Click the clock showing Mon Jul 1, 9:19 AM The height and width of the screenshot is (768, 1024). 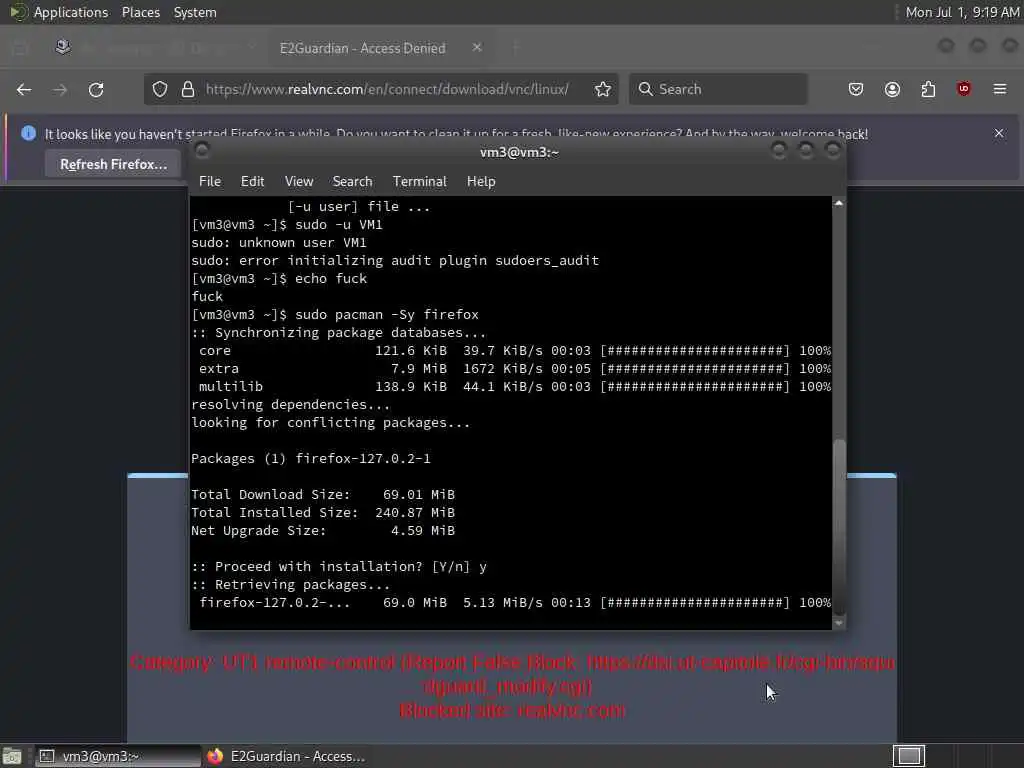962,12
